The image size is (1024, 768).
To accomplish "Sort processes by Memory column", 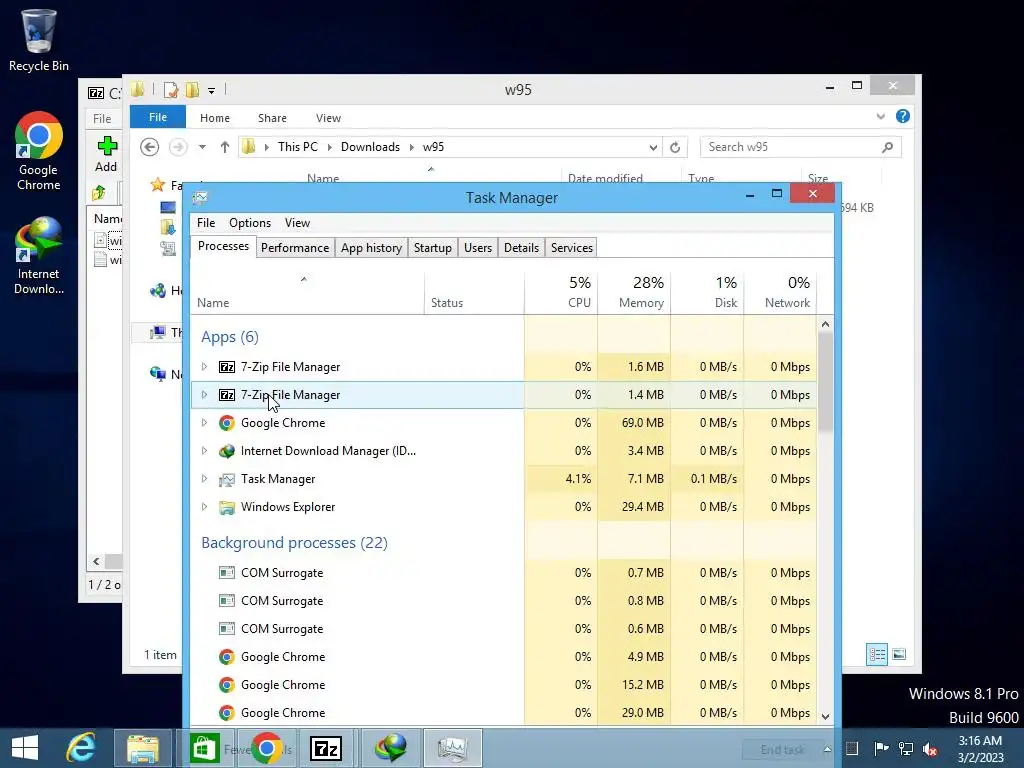I will click(x=634, y=292).
